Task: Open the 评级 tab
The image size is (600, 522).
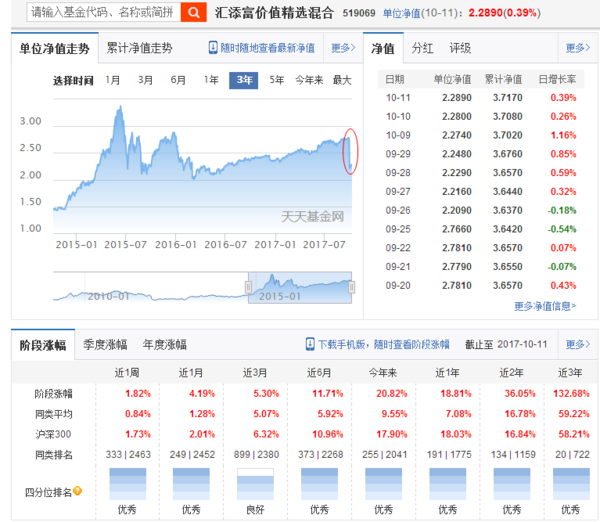Action: tap(460, 48)
